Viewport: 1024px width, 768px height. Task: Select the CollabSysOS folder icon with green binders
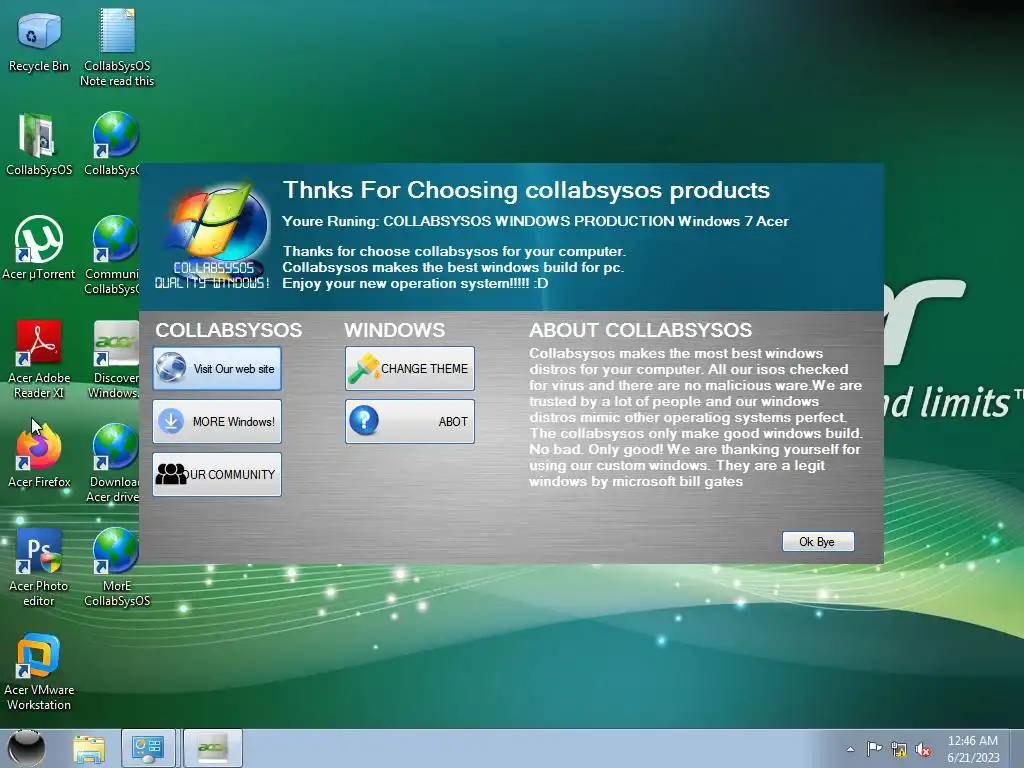pyautogui.click(x=39, y=144)
